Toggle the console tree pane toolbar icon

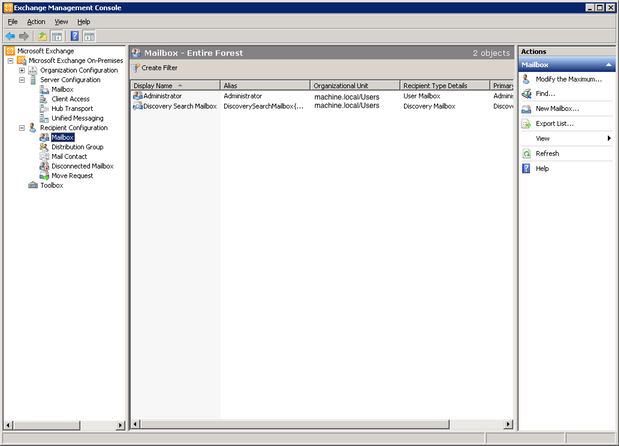[57, 36]
